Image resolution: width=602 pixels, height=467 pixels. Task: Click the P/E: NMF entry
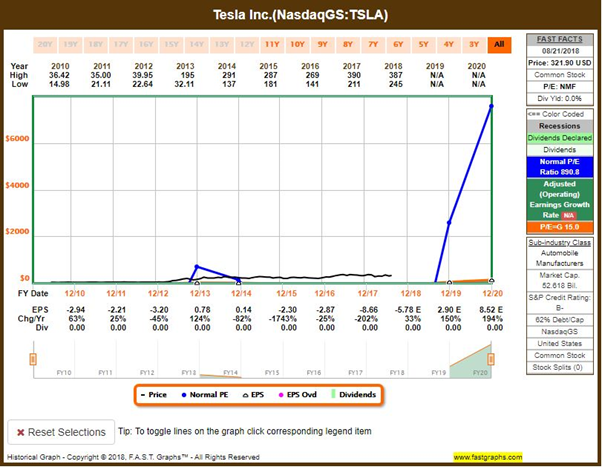pyautogui.click(x=559, y=87)
